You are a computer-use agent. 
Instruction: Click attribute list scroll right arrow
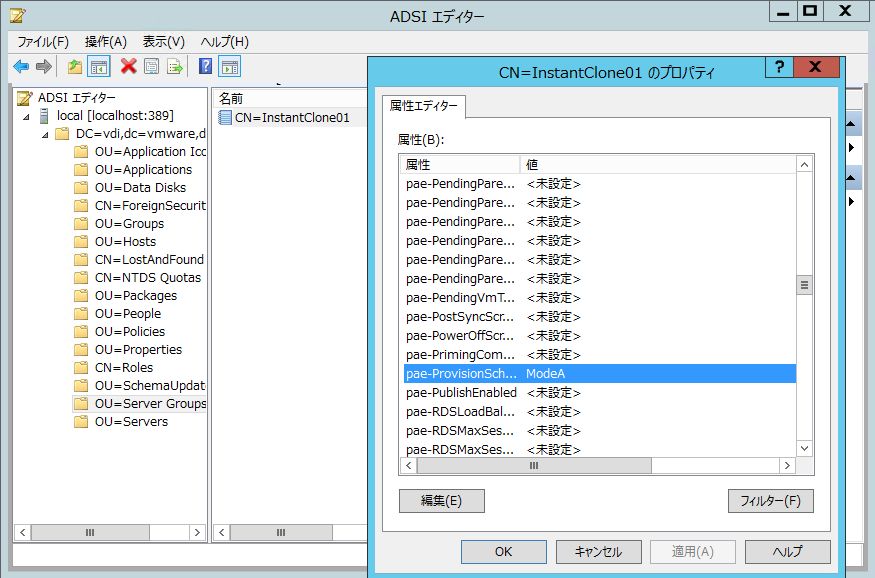point(787,465)
